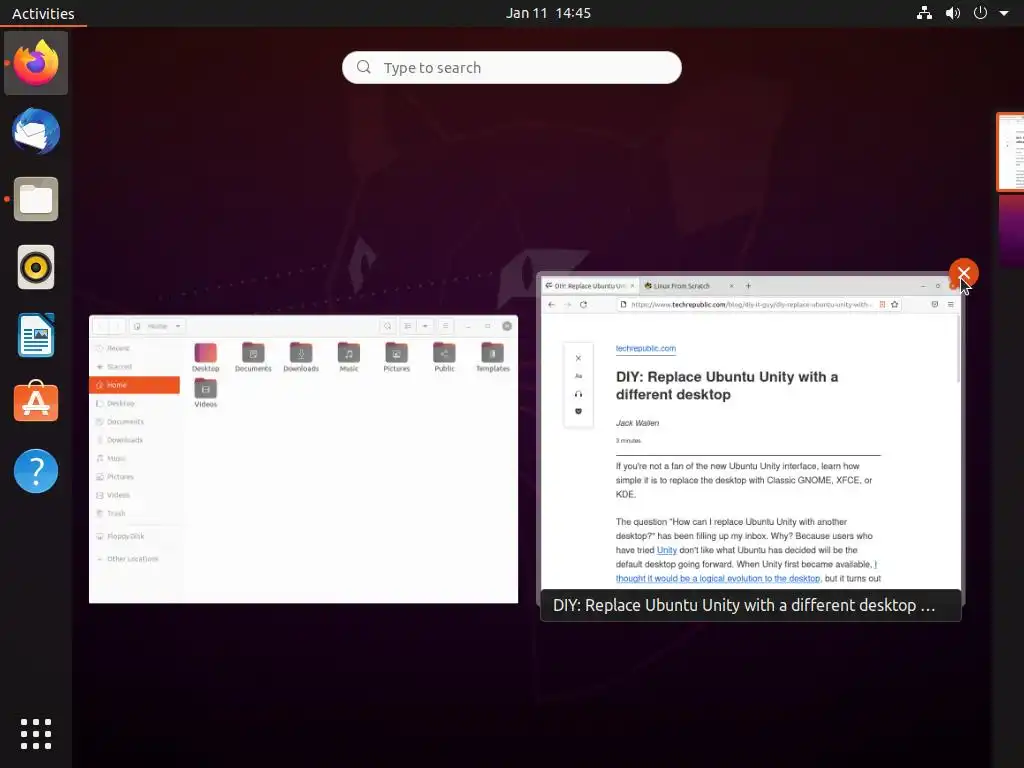Click the search icon in Files window
1024x768 pixels.
tap(387, 326)
